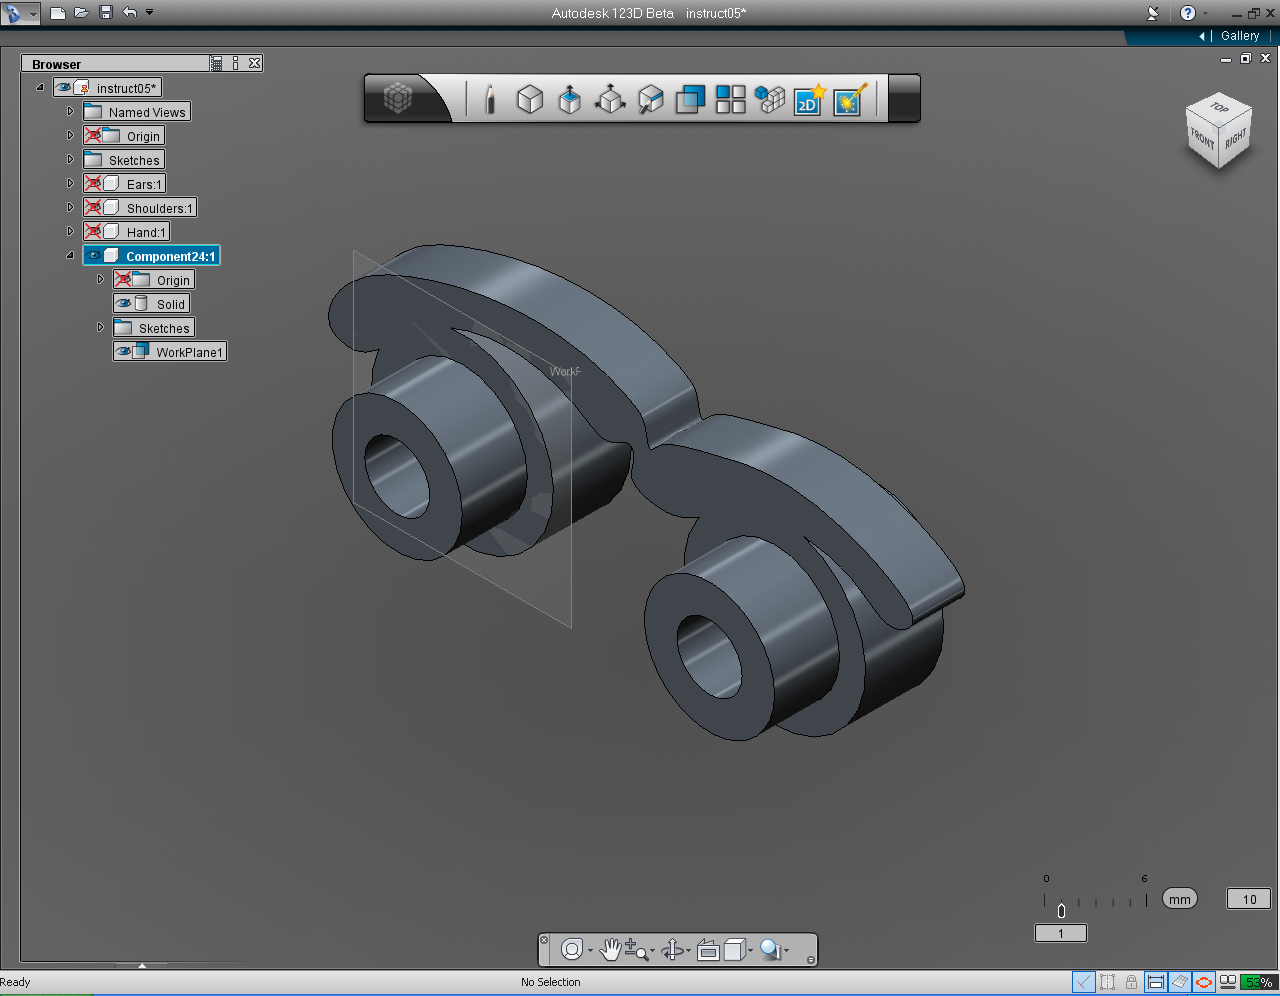This screenshot has width=1280, height=996.
Task: Click the Save disk icon
Action: click(x=106, y=13)
